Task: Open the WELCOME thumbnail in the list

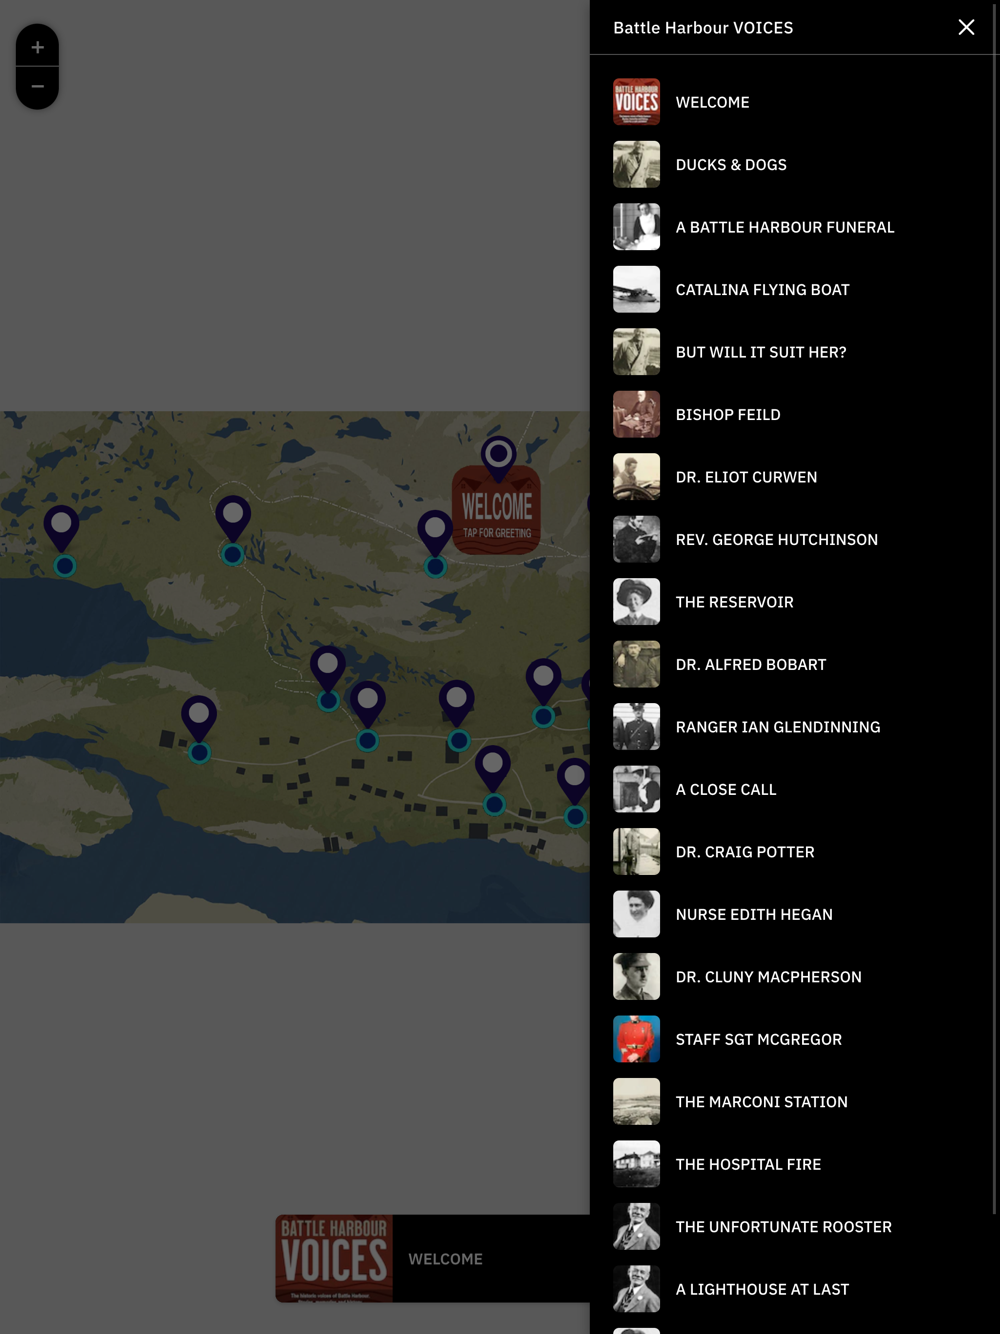Action: tap(636, 102)
